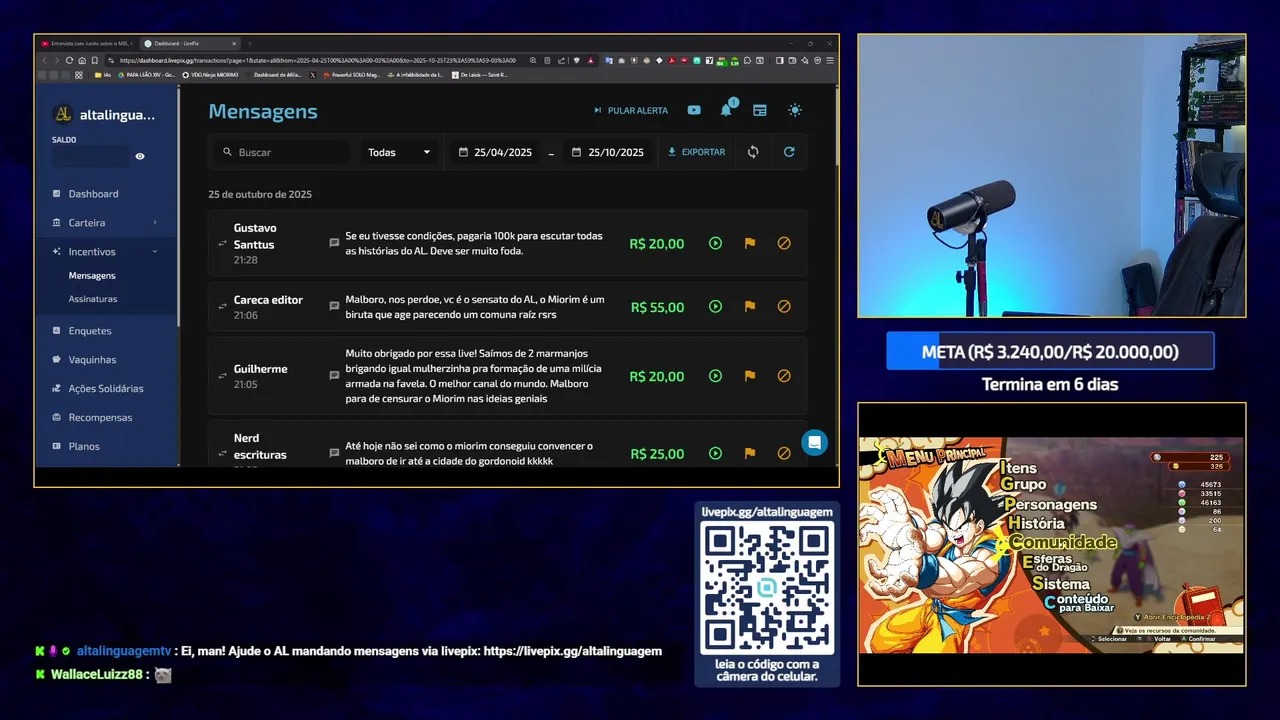This screenshot has width=1280, height=720.
Task: Open the notifications bell with badge
Action: click(x=727, y=109)
